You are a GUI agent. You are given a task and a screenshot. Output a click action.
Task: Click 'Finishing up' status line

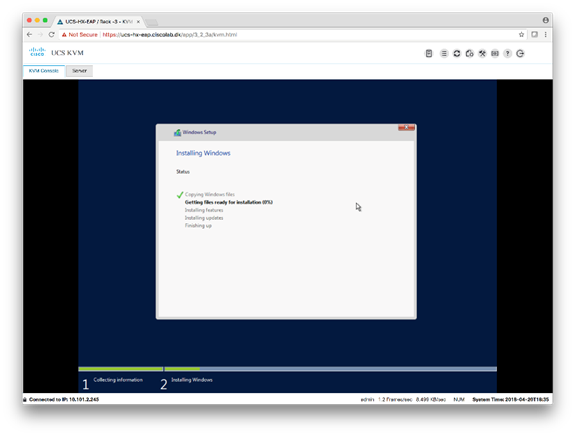(x=198, y=226)
